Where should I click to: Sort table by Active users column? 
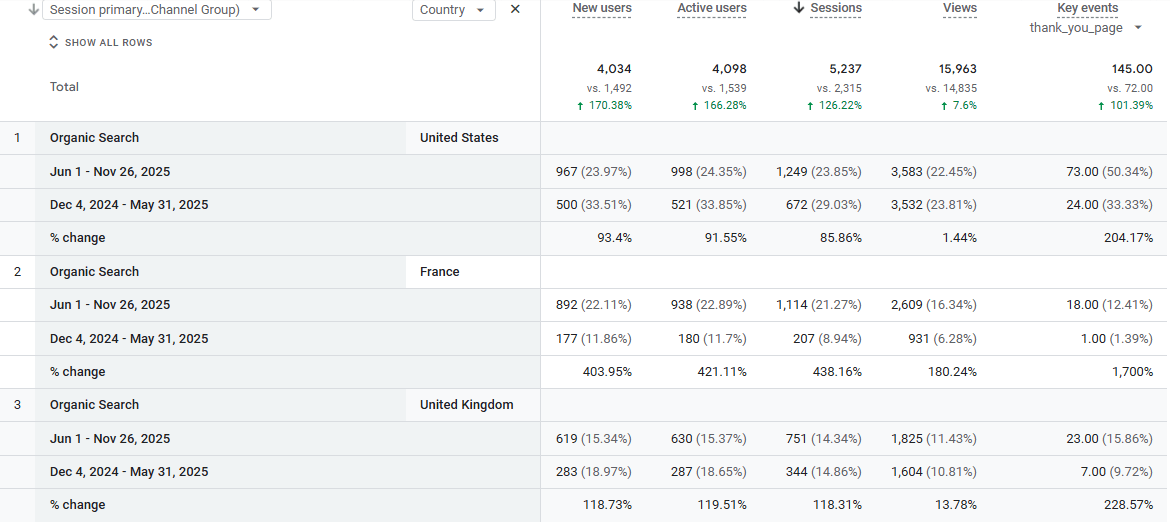(x=711, y=8)
